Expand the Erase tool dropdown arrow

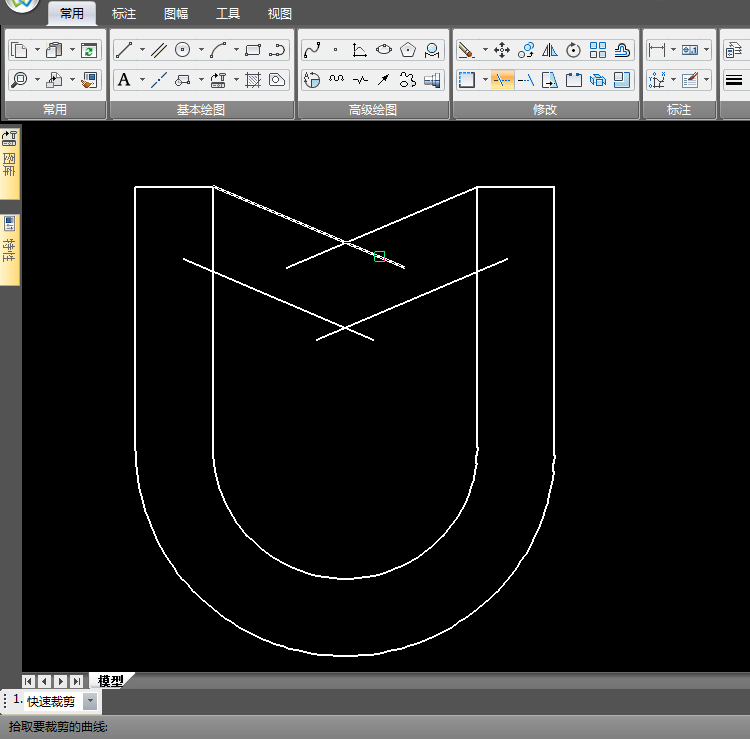tap(485, 50)
